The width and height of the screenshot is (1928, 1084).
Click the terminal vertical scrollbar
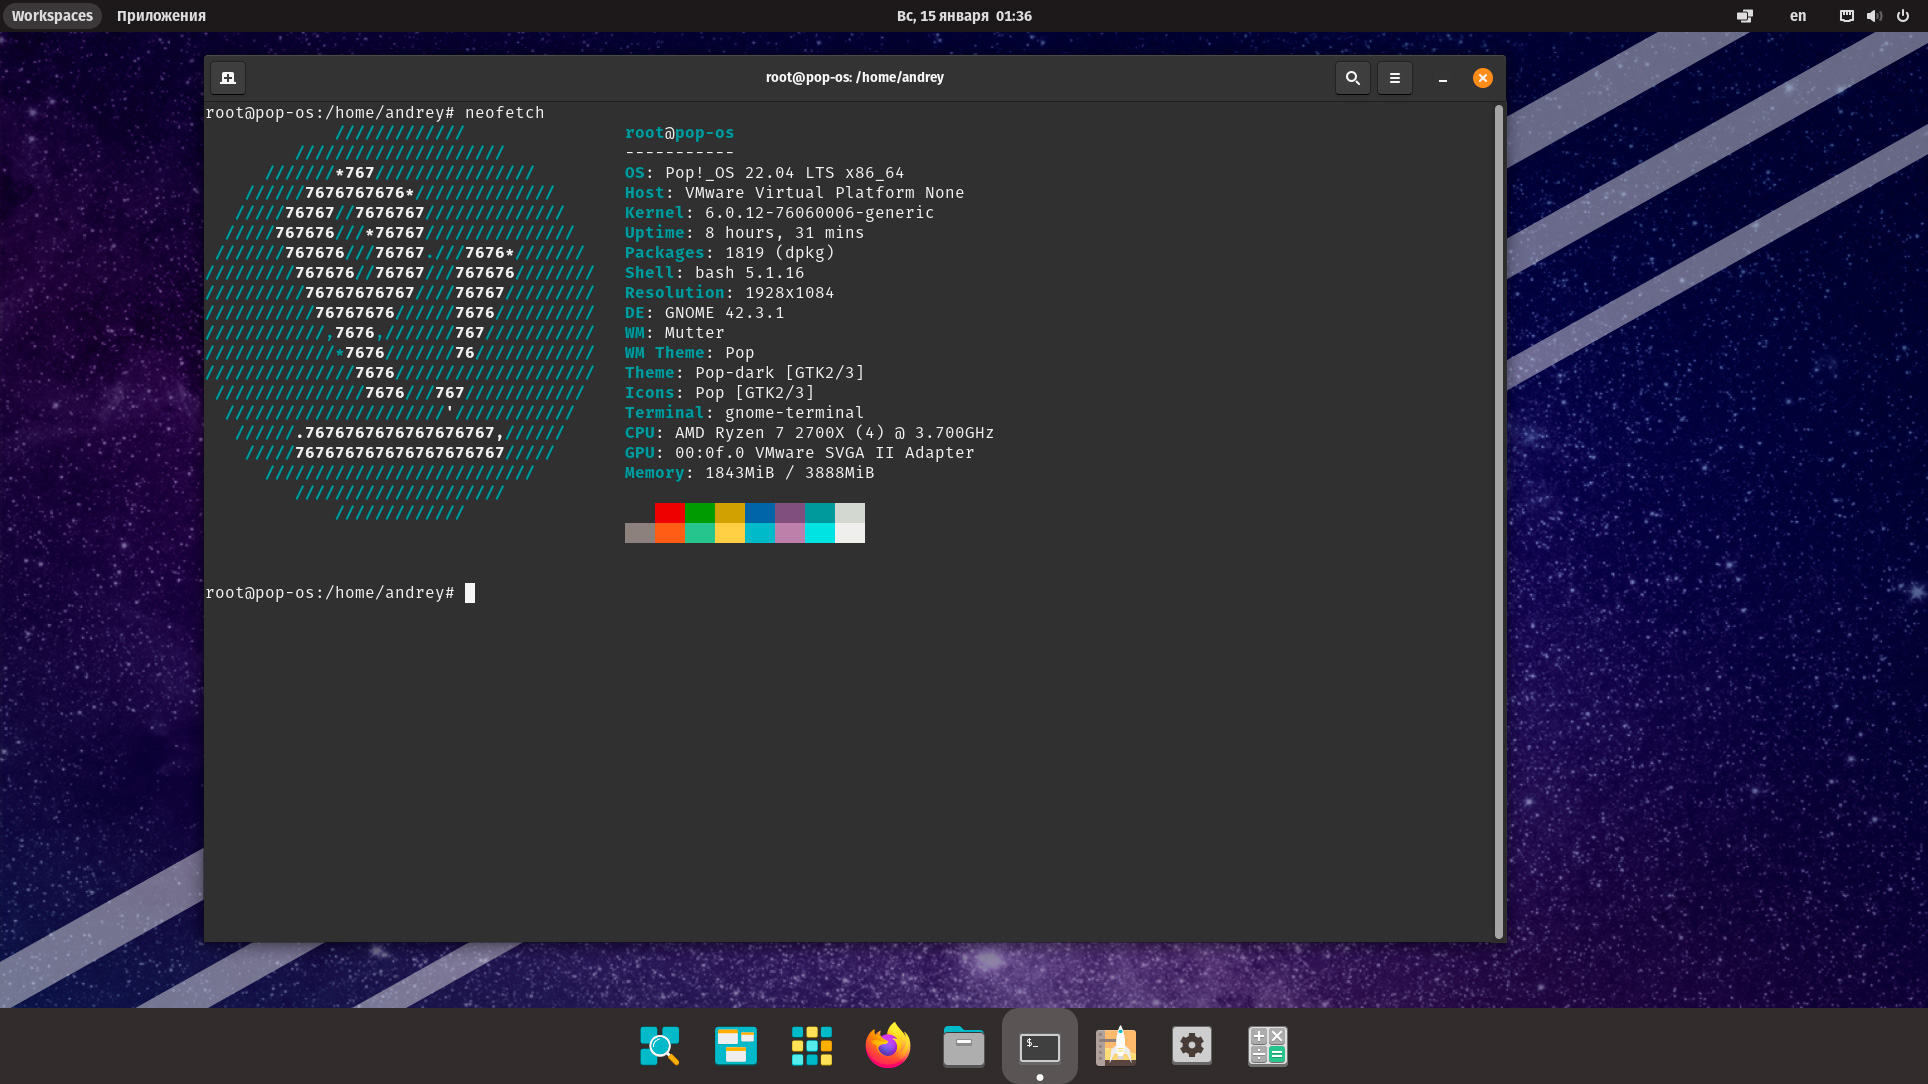point(1498,520)
